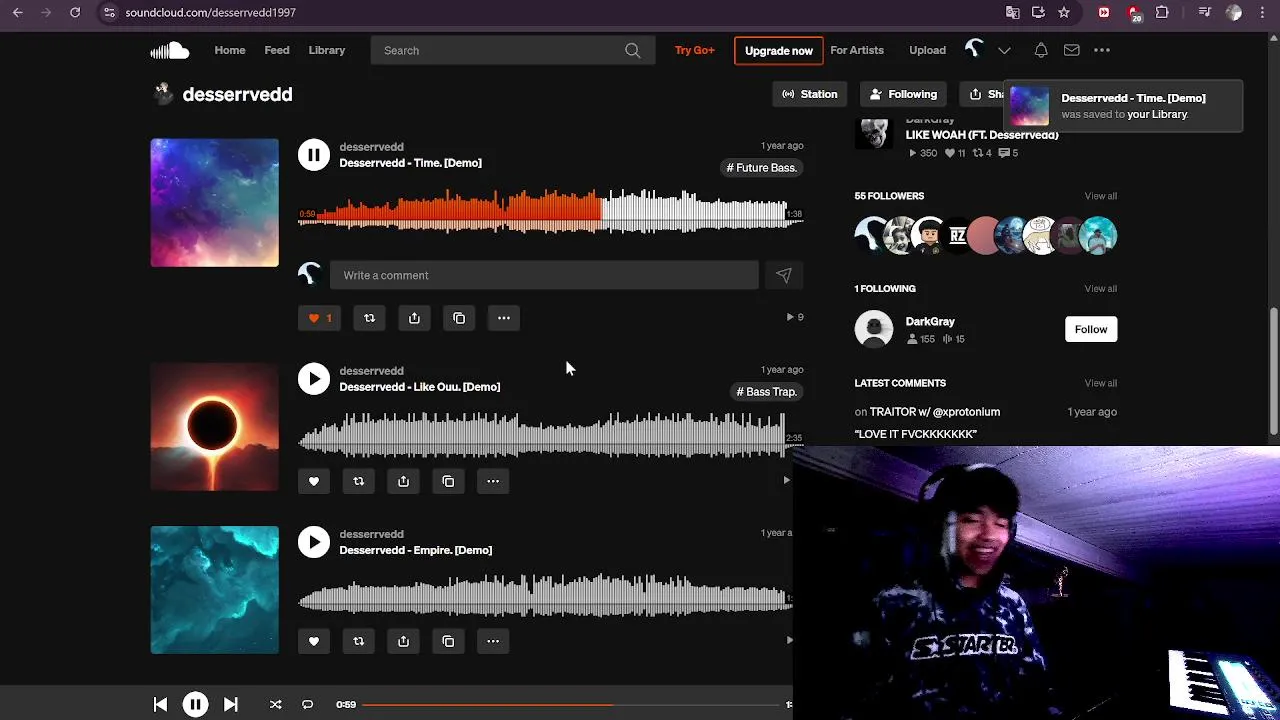Open the Library menu item
Image resolution: width=1280 pixels, height=720 pixels.
click(x=327, y=50)
